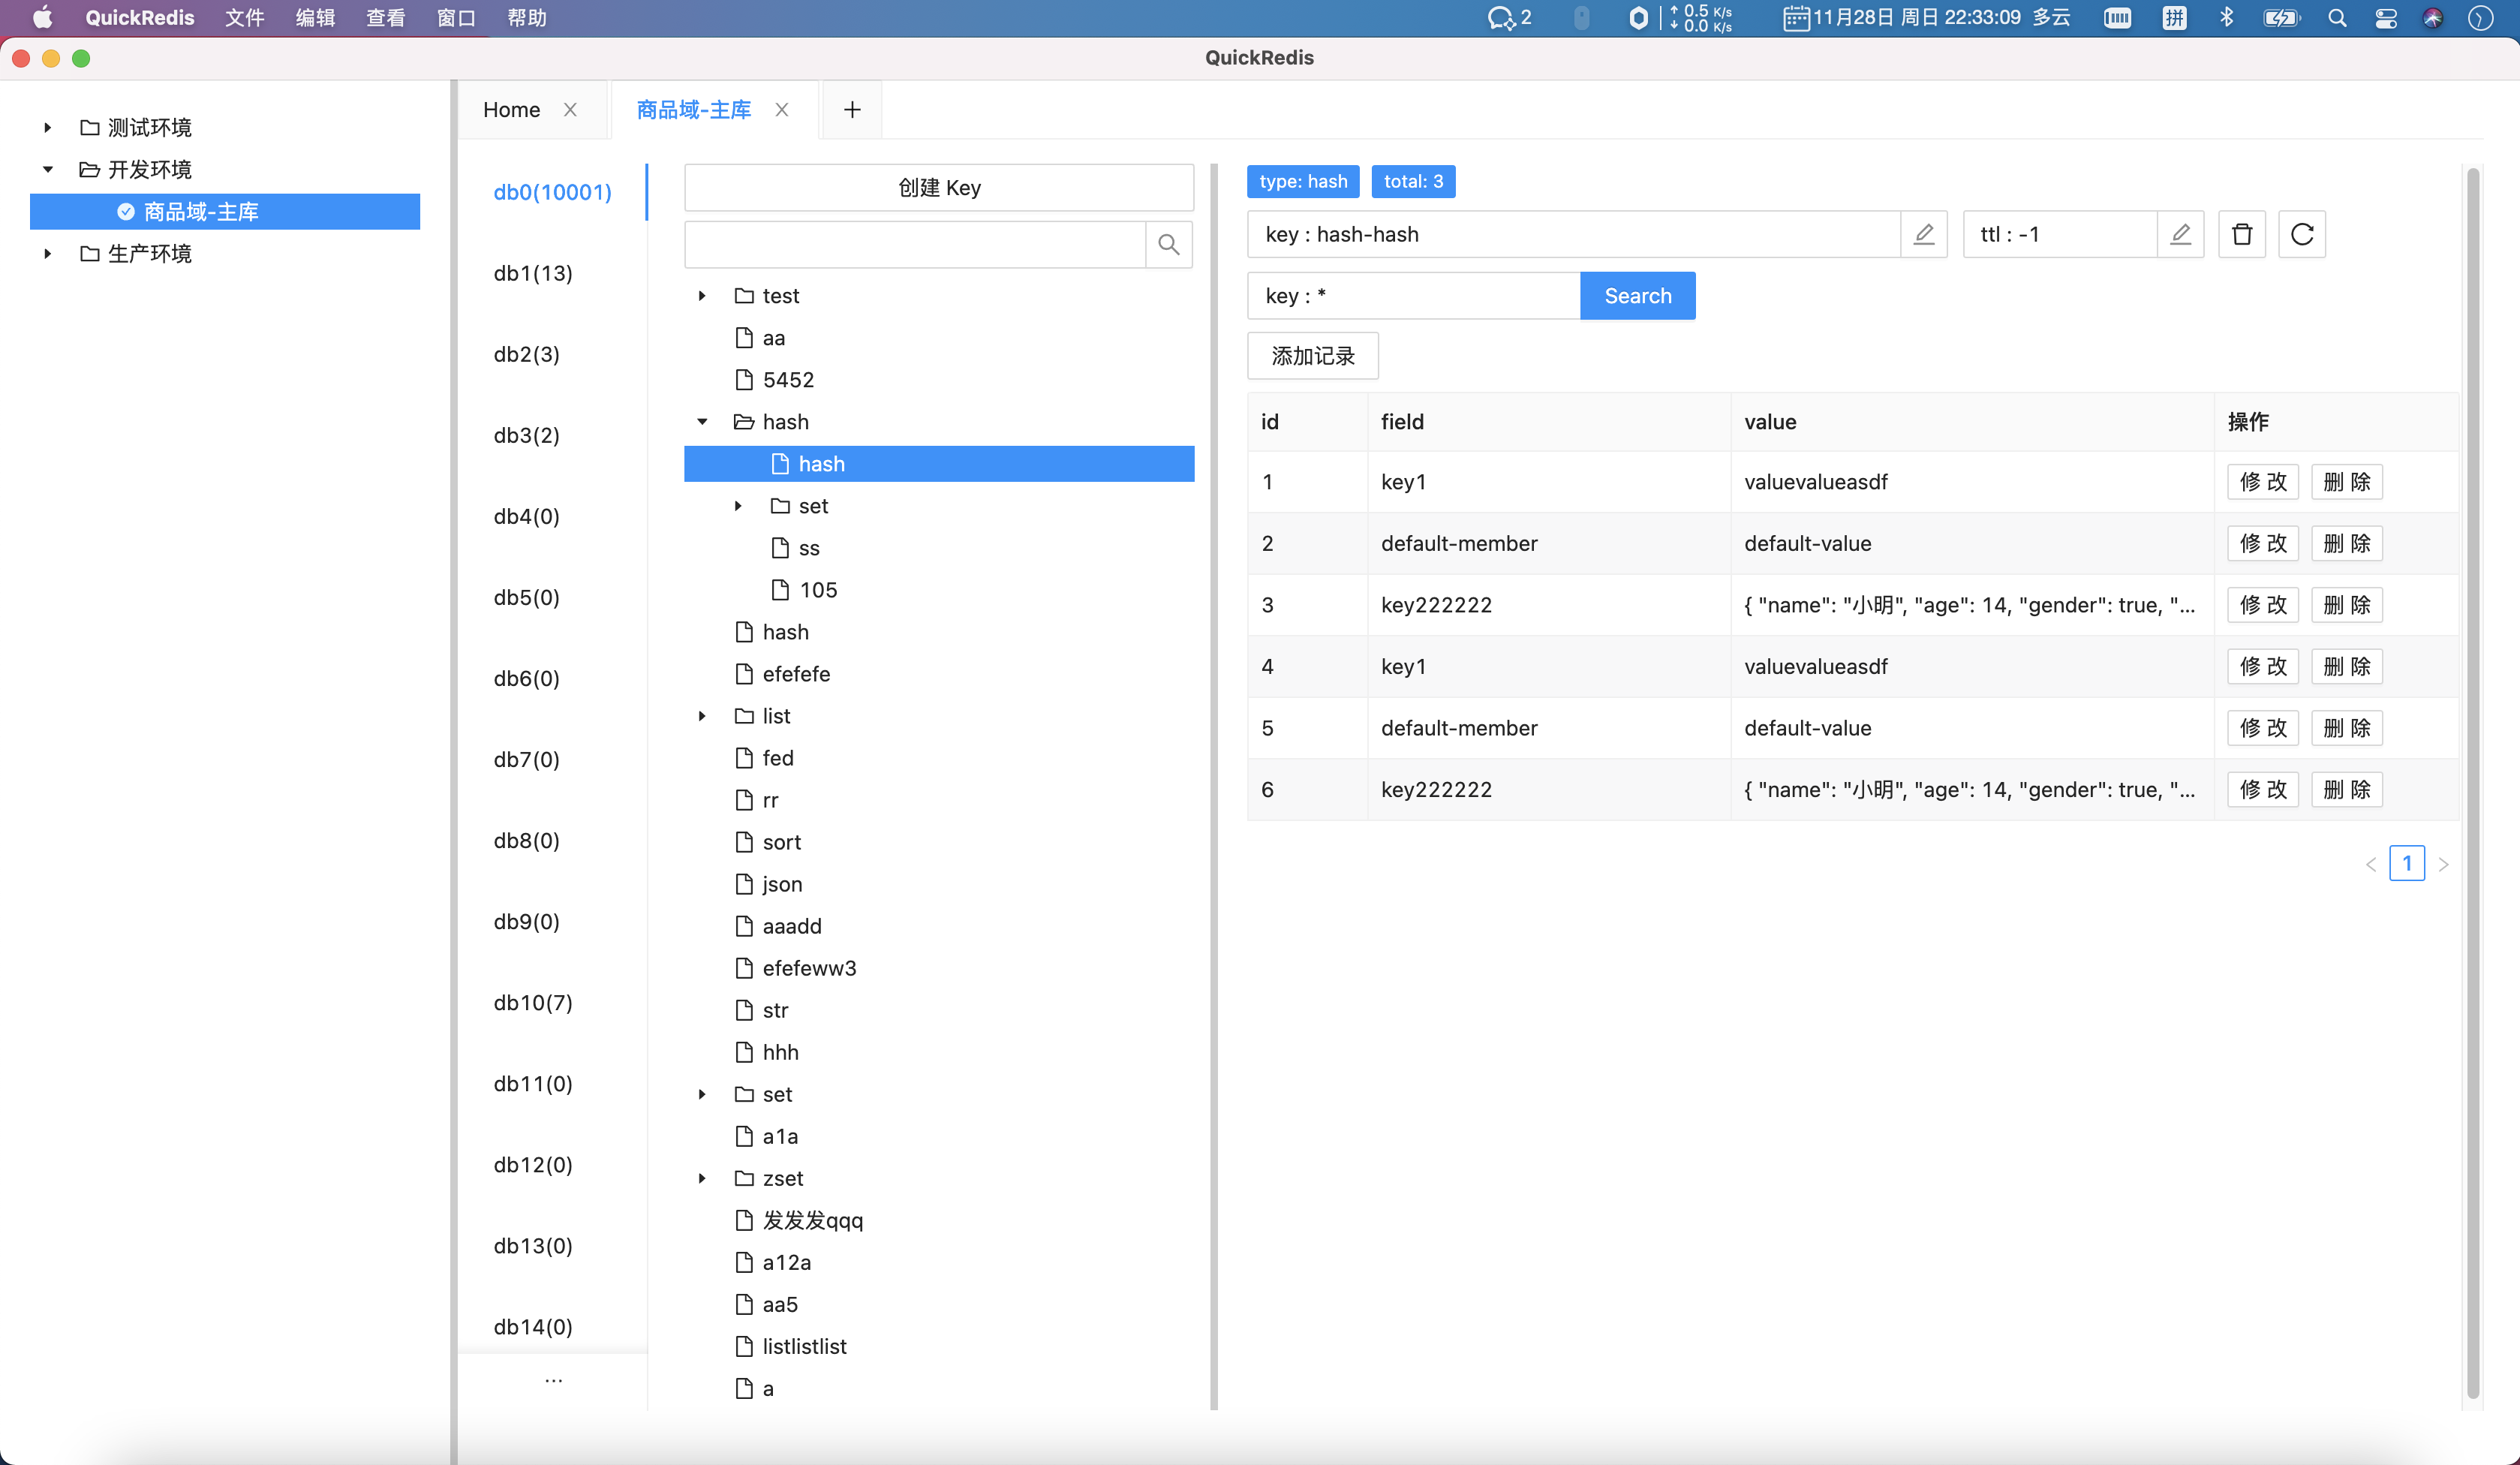
Task: Click the edit pencil icon for key name
Action: click(1923, 235)
